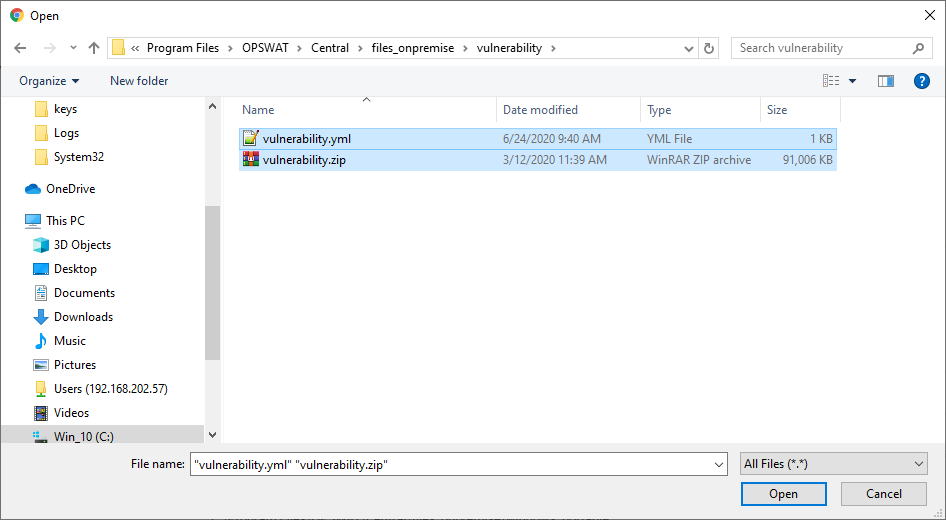Open File name history dropdown
The height and width of the screenshot is (520, 946).
tap(719, 465)
